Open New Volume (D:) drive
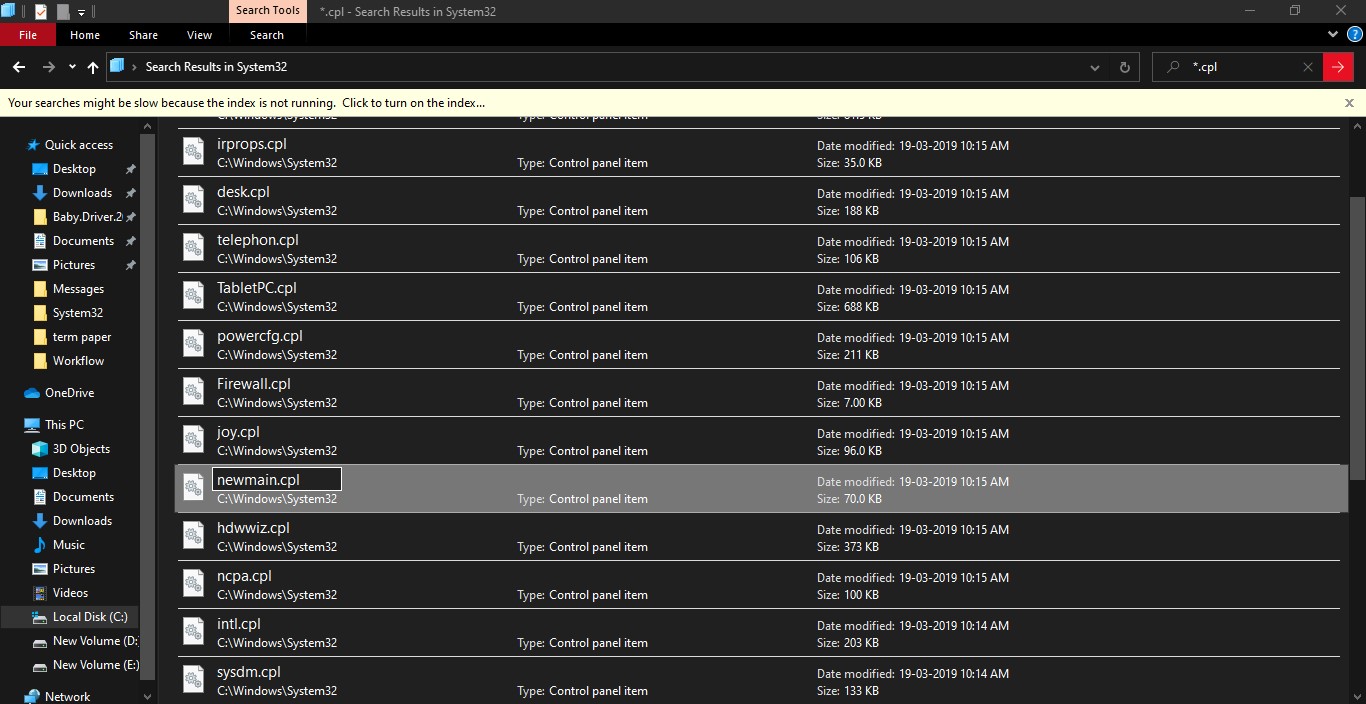Viewport: 1366px width, 704px height. (x=95, y=641)
